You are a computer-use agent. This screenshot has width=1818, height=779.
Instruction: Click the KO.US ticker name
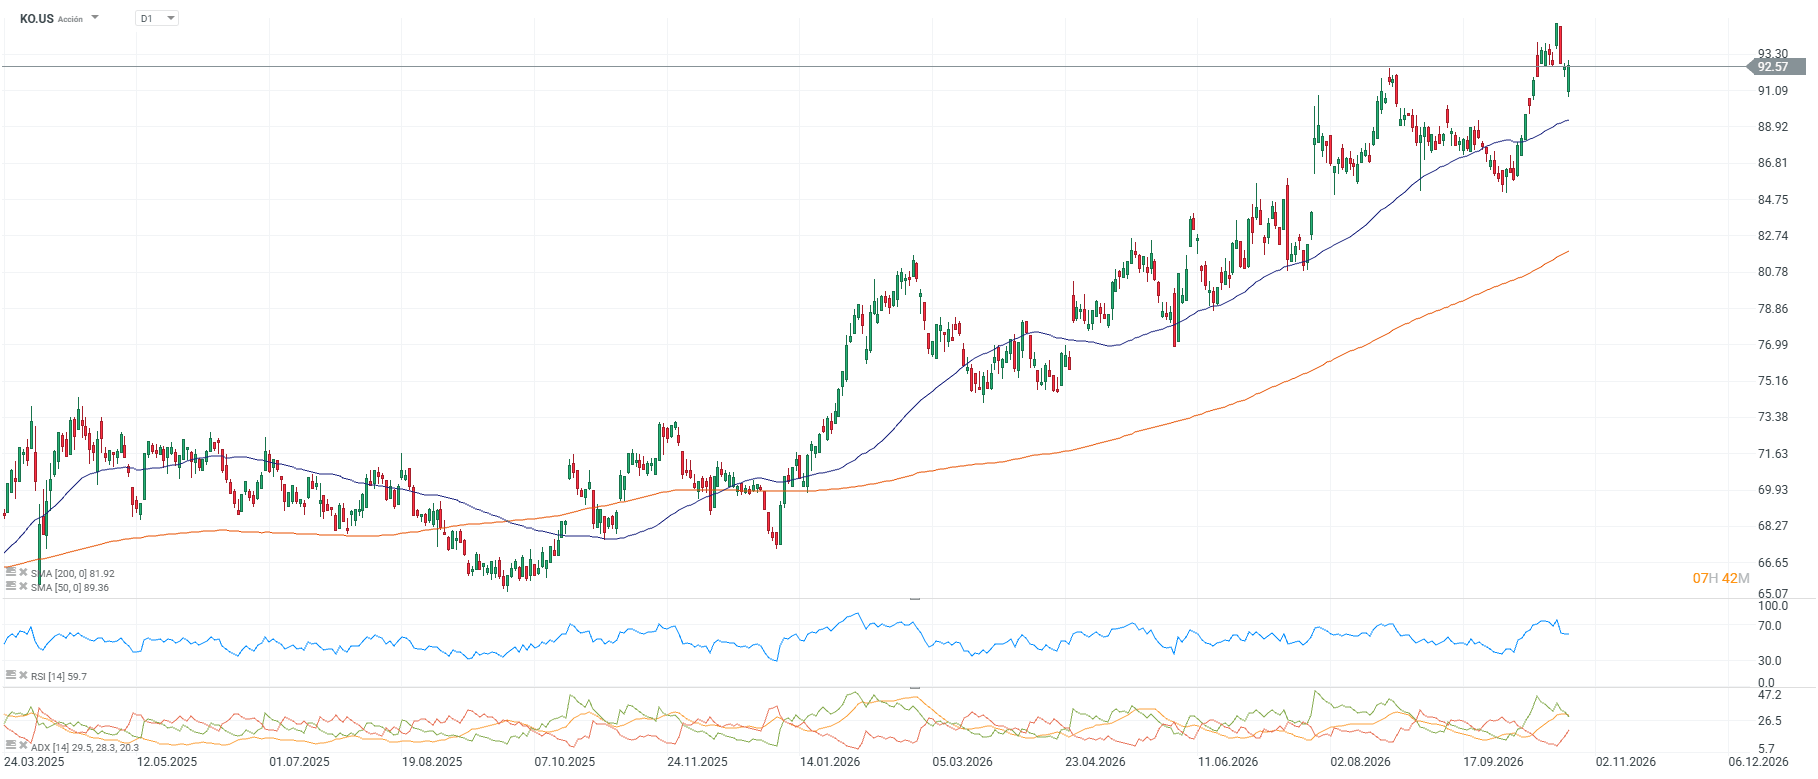click(x=37, y=18)
